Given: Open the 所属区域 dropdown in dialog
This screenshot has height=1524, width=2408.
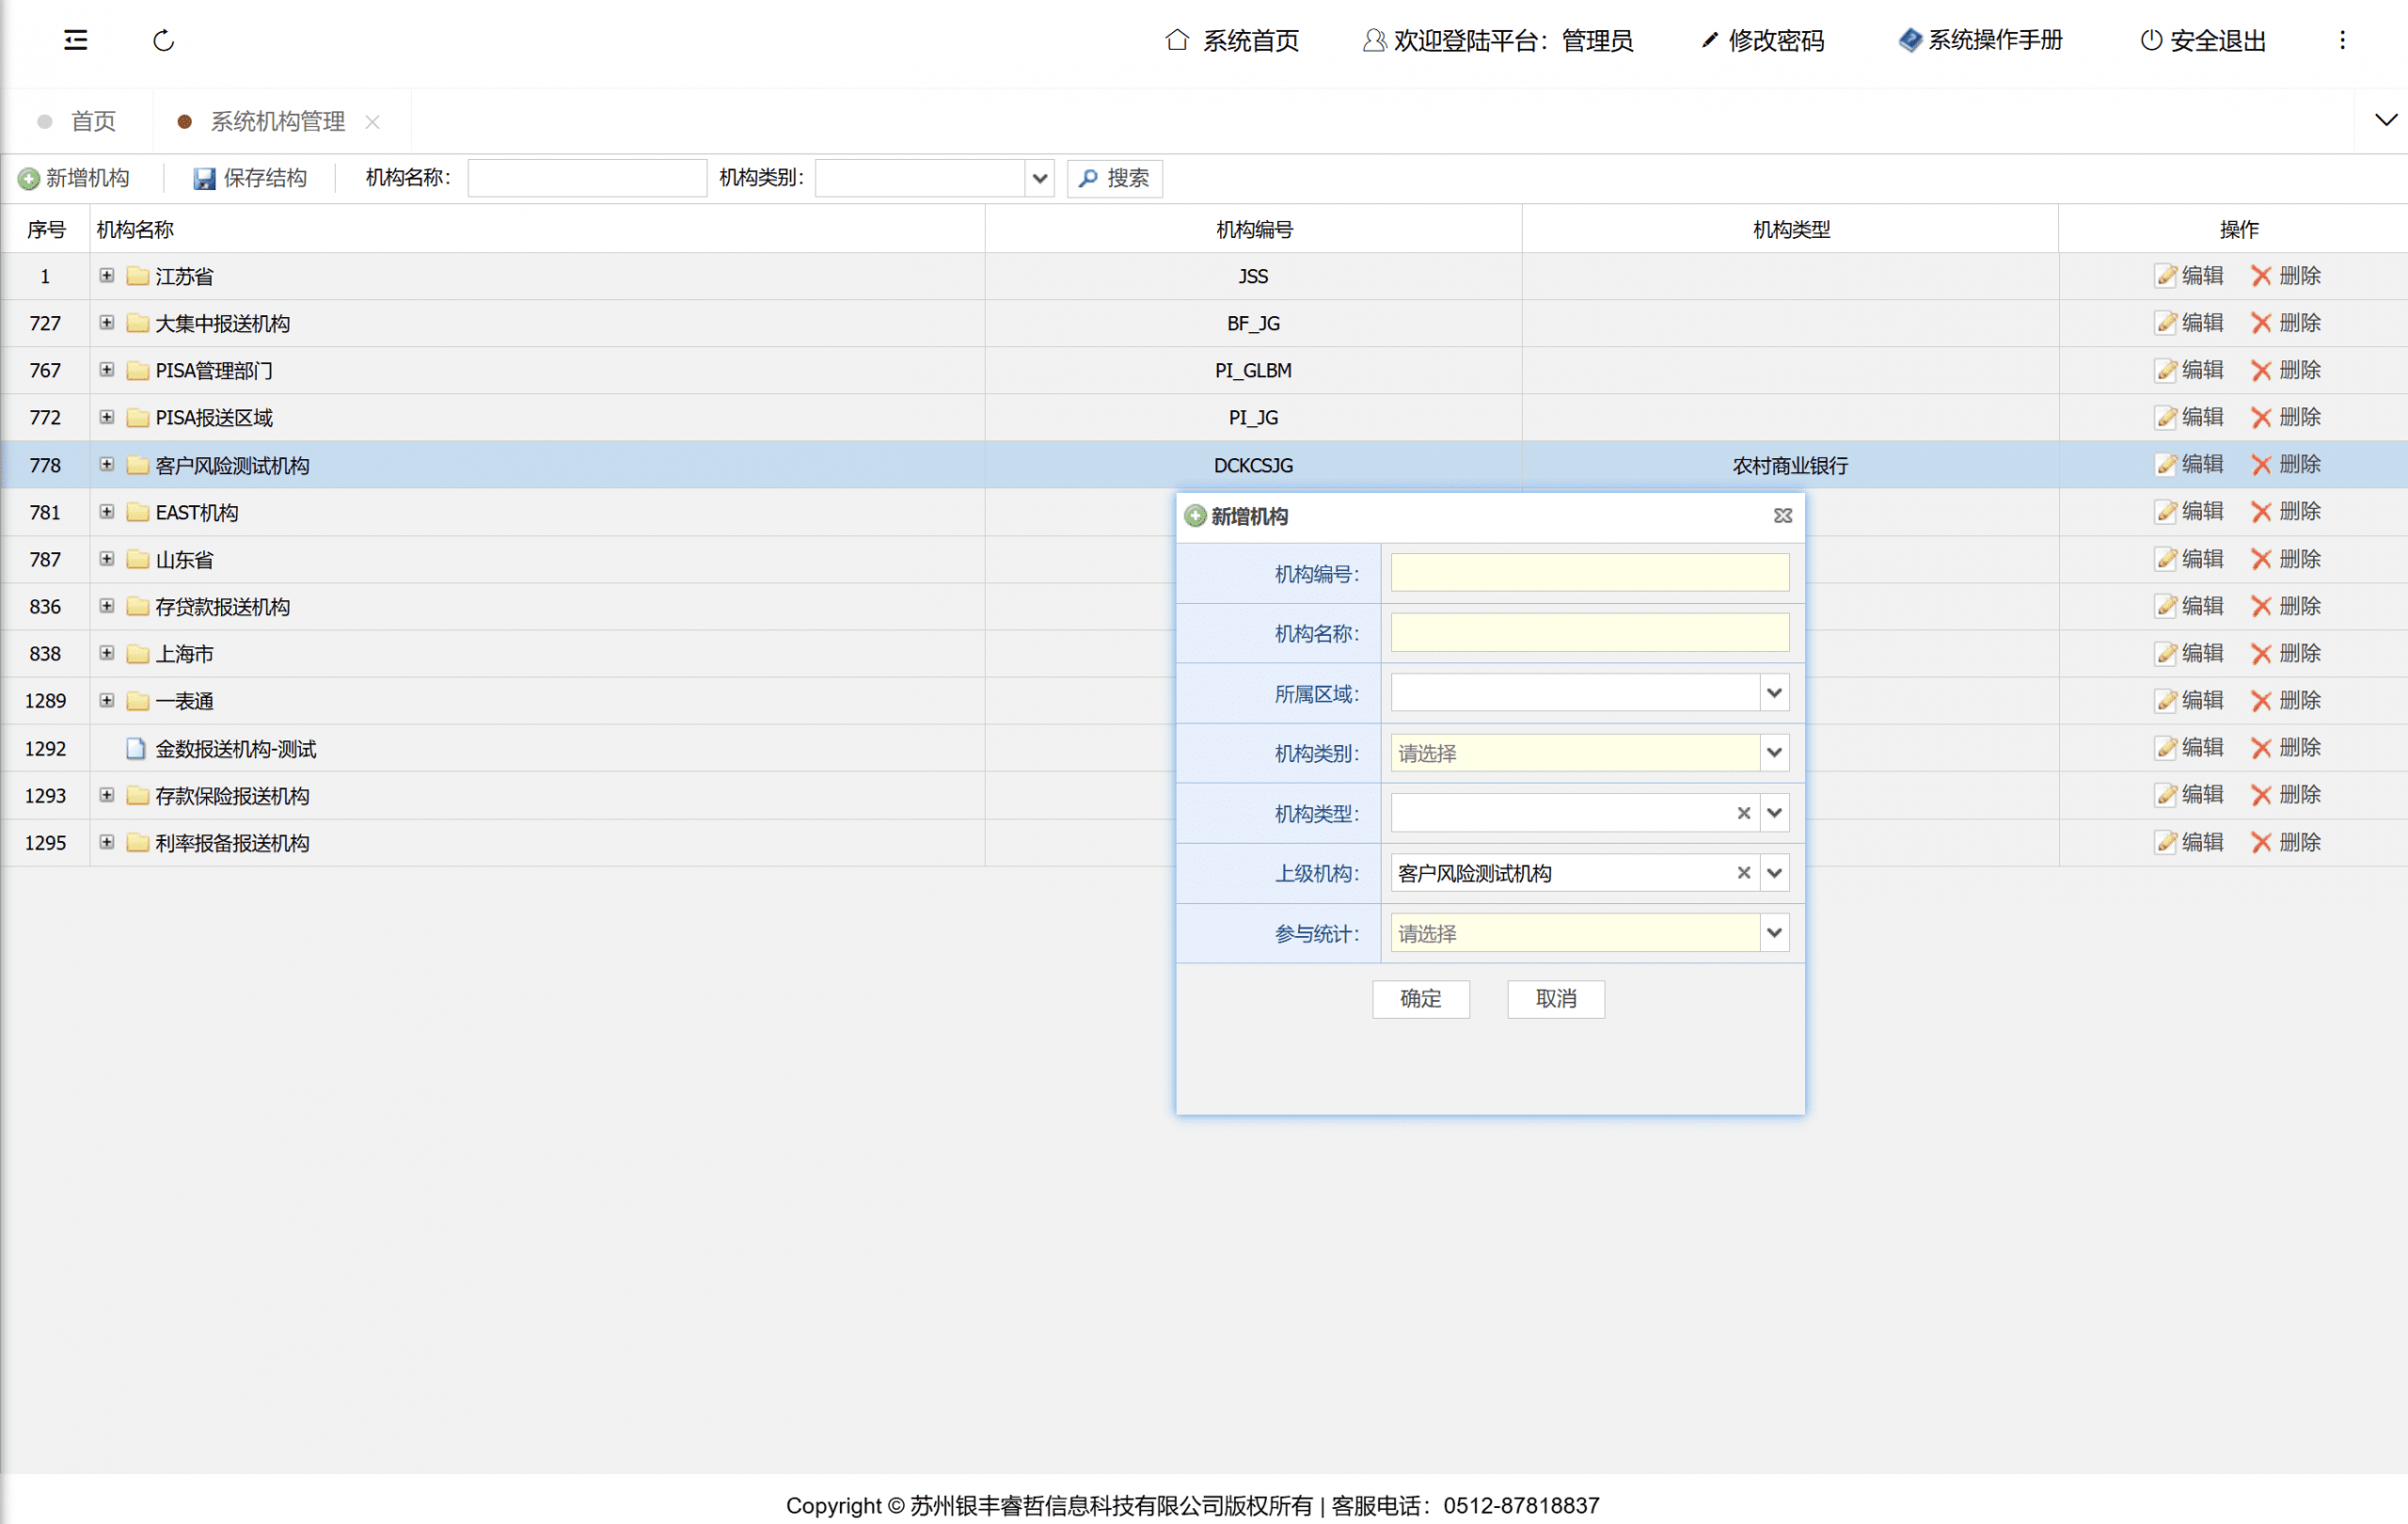Looking at the screenshot, I should coord(1774,693).
